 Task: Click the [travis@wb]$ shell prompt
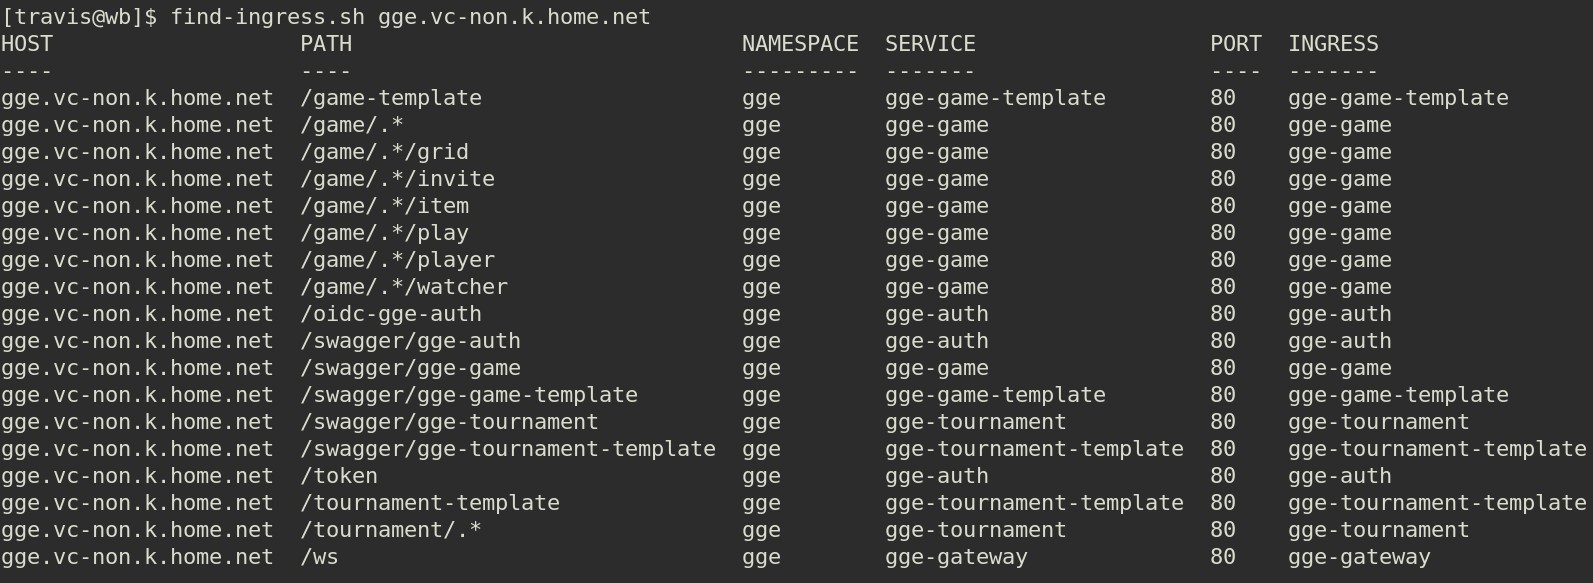coord(79,17)
